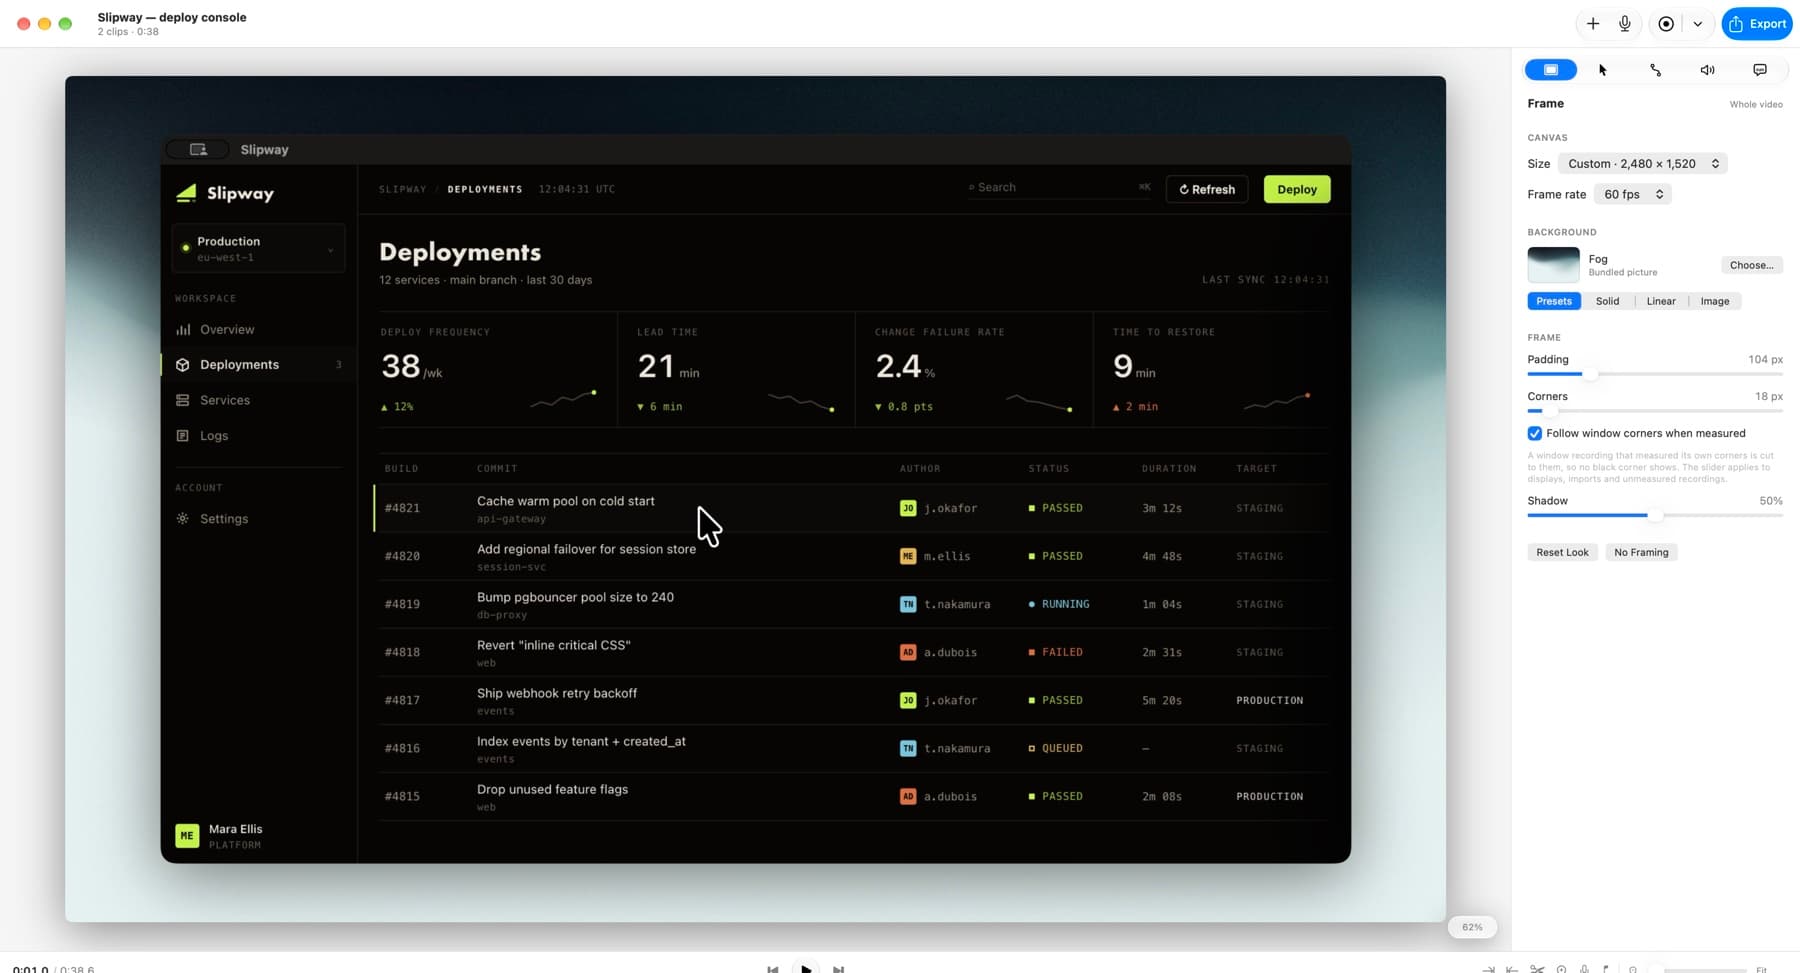Click the ME avatar next to Mara Ellis
Viewport: 1800px width, 973px height.
click(187, 836)
